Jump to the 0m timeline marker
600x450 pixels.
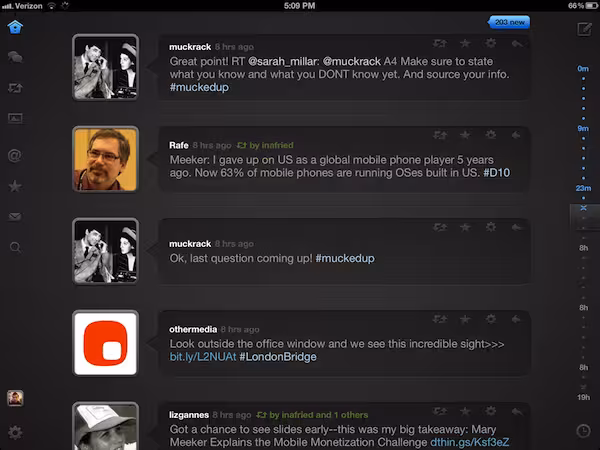click(583, 69)
